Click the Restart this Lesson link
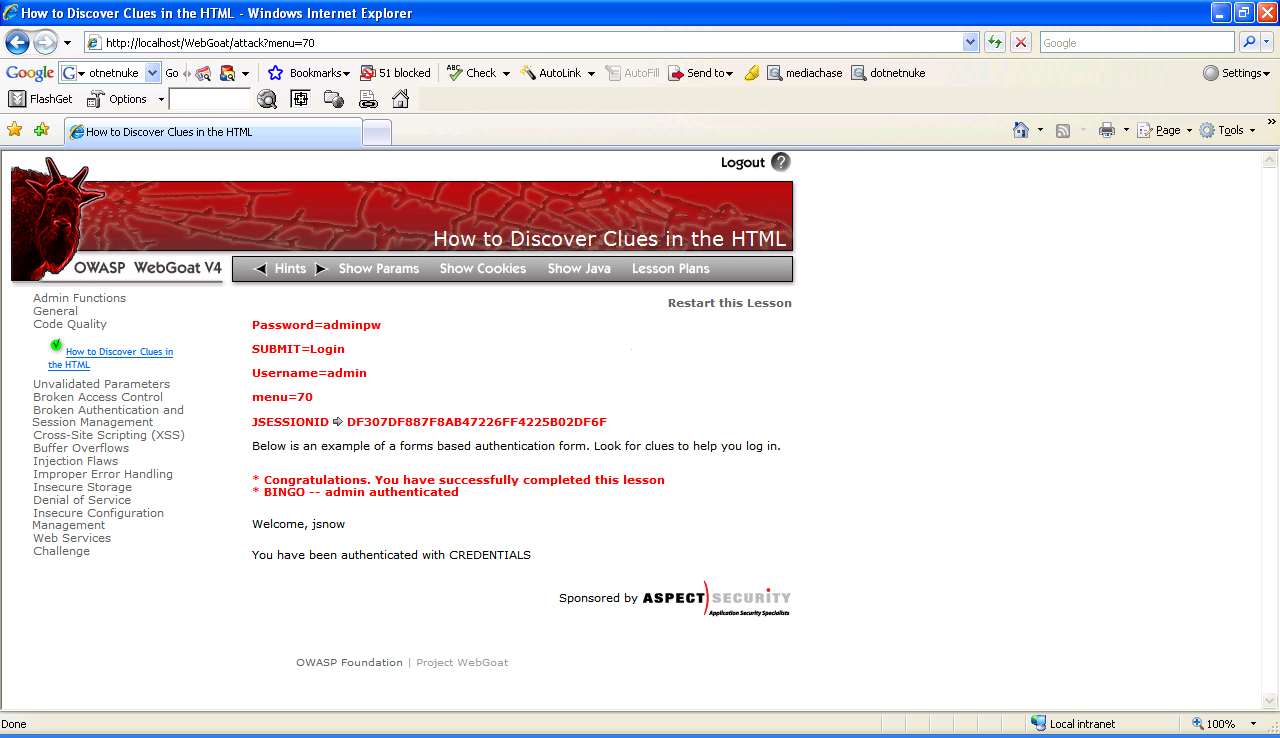The image size is (1280, 738). [729, 303]
